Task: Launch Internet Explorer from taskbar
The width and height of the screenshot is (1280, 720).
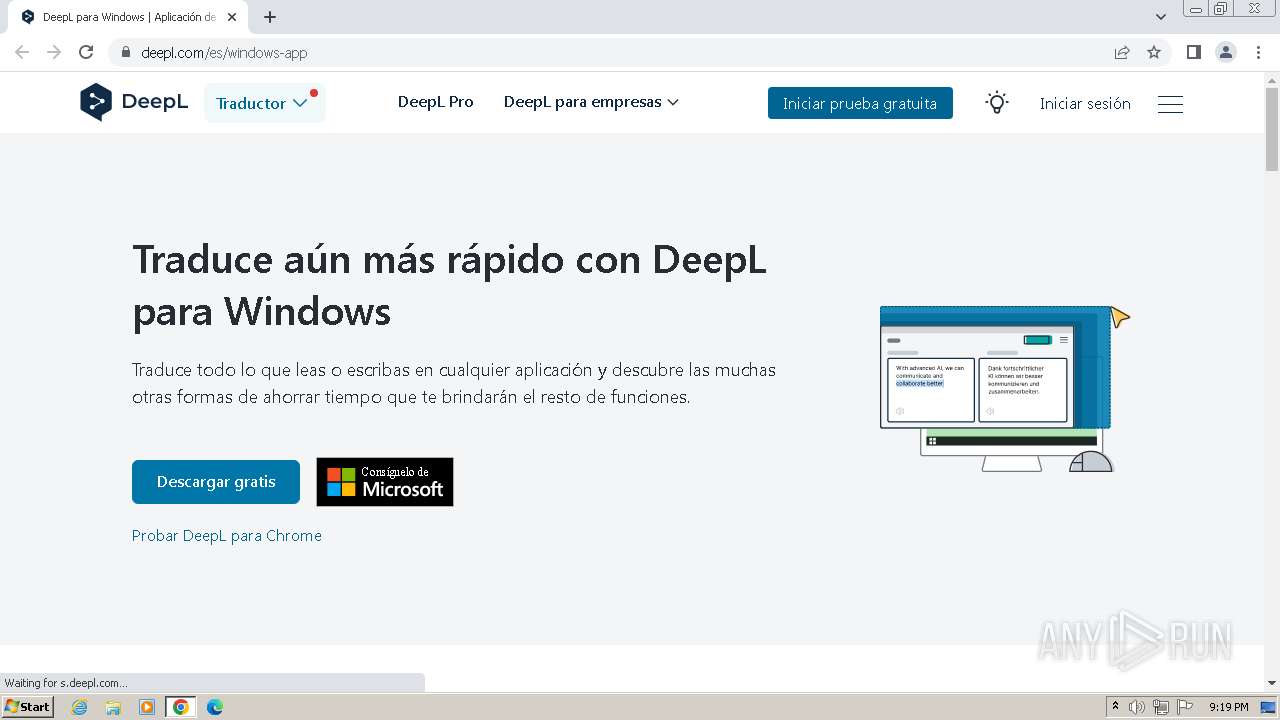Action: (x=80, y=707)
